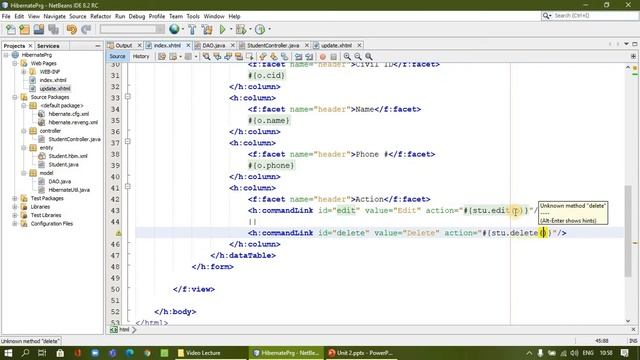This screenshot has width=640, height=360.
Task: Expand the Libraries node
Action: point(15,207)
